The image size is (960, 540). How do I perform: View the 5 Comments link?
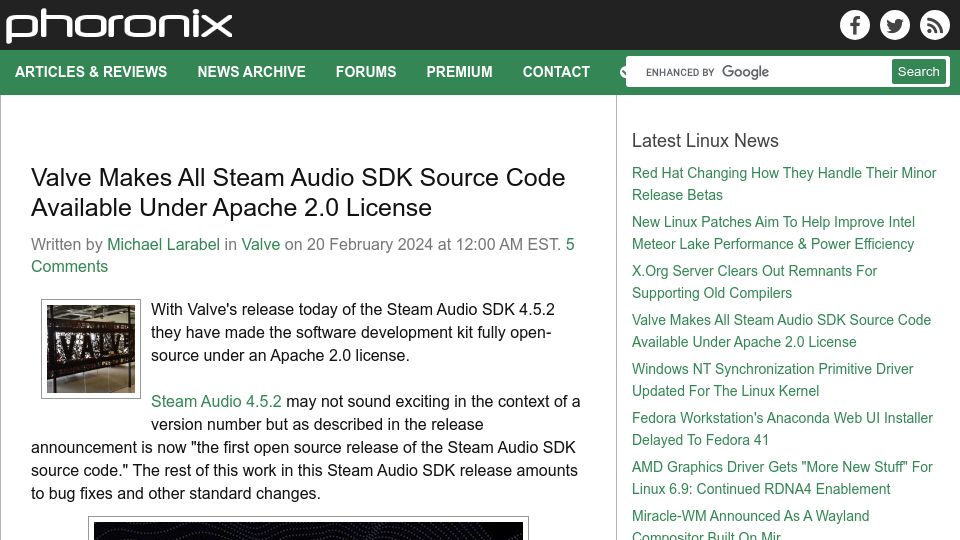[x=302, y=255]
